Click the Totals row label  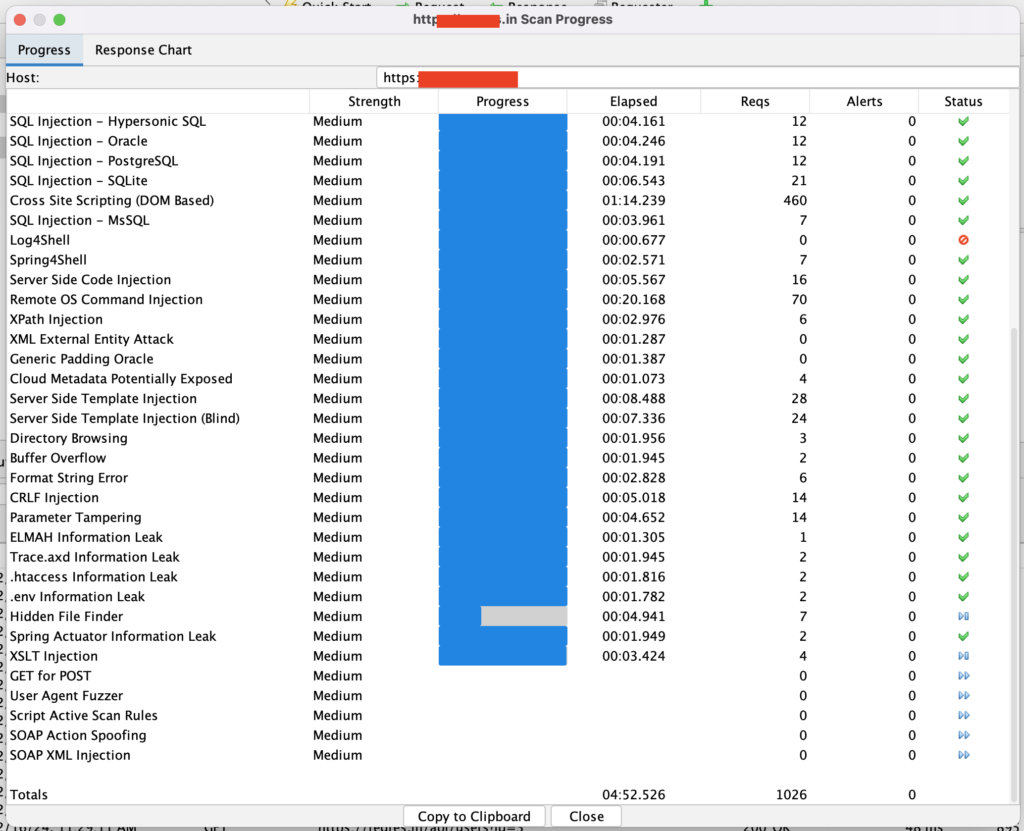click(x=29, y=795)
